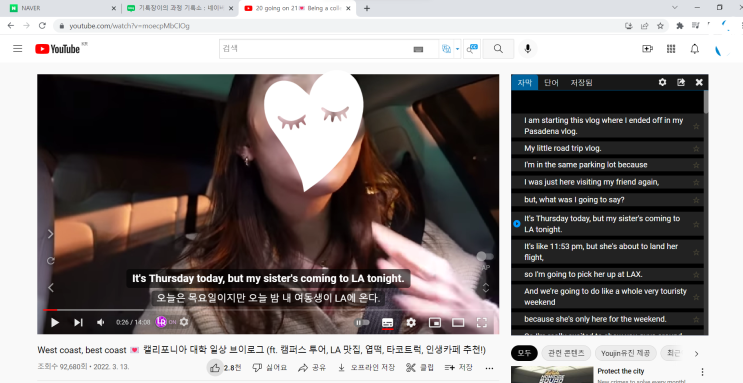Skip to the next video
This screenshot has height=383, width=743.
click(78, 322)
